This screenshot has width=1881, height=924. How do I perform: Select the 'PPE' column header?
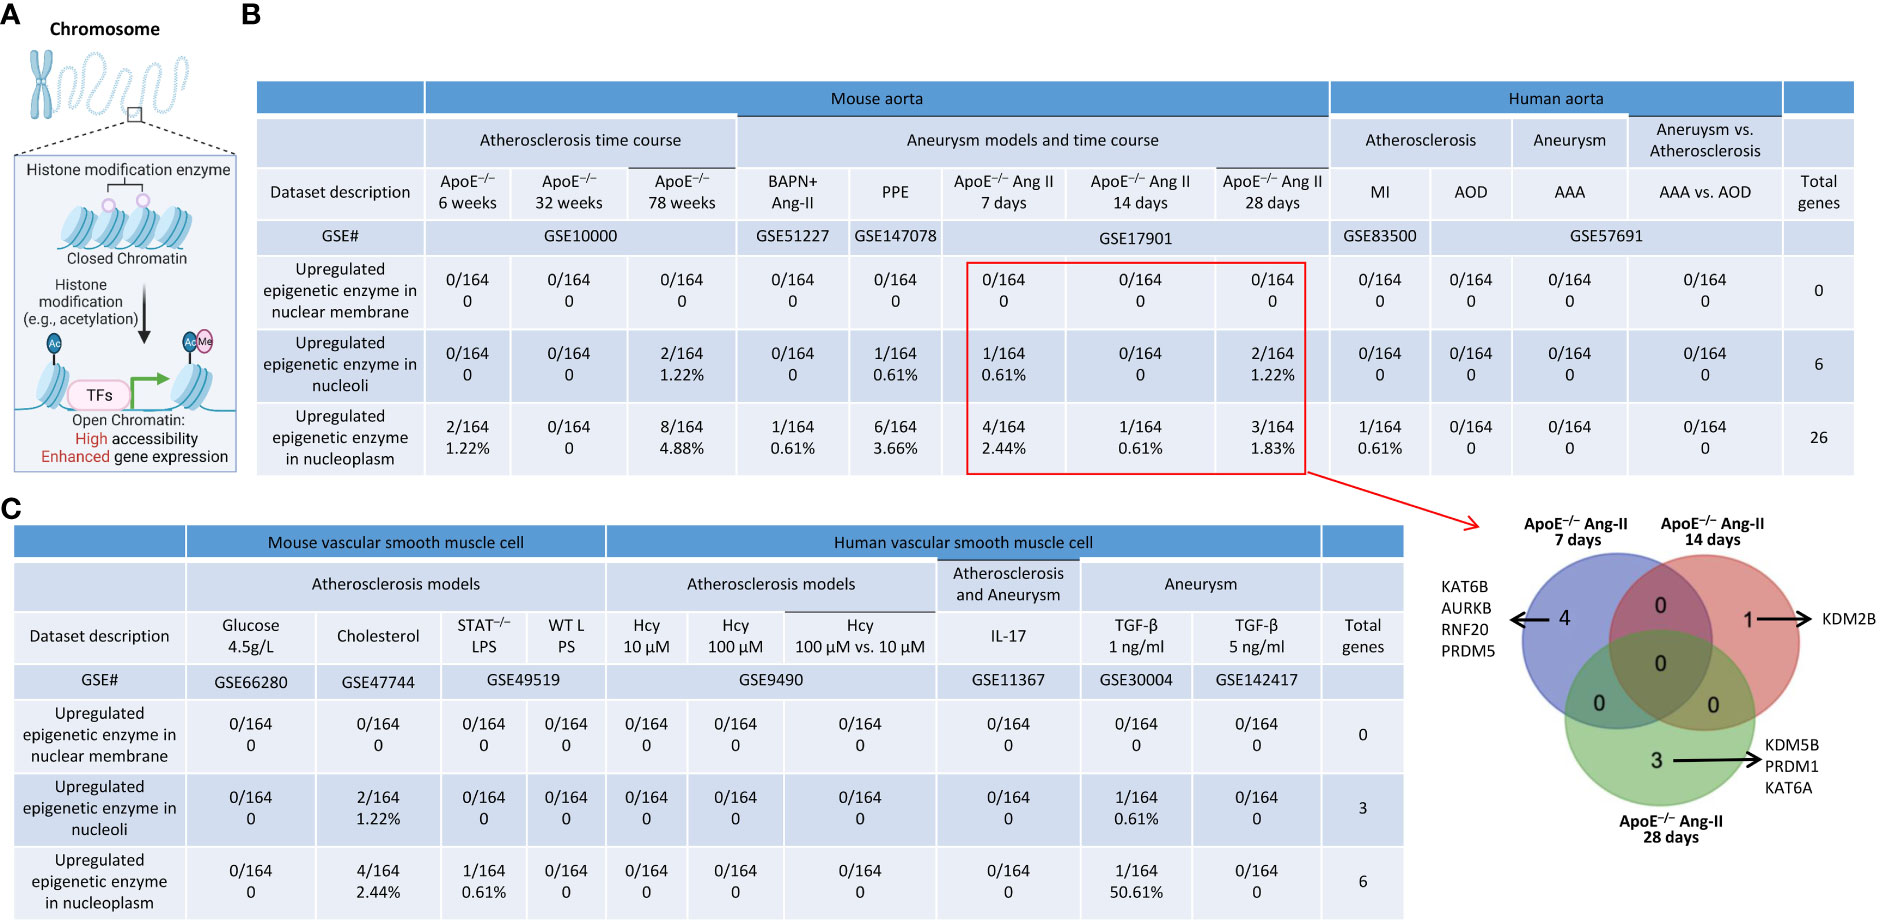pyautogui.click(x=895, y=192)
